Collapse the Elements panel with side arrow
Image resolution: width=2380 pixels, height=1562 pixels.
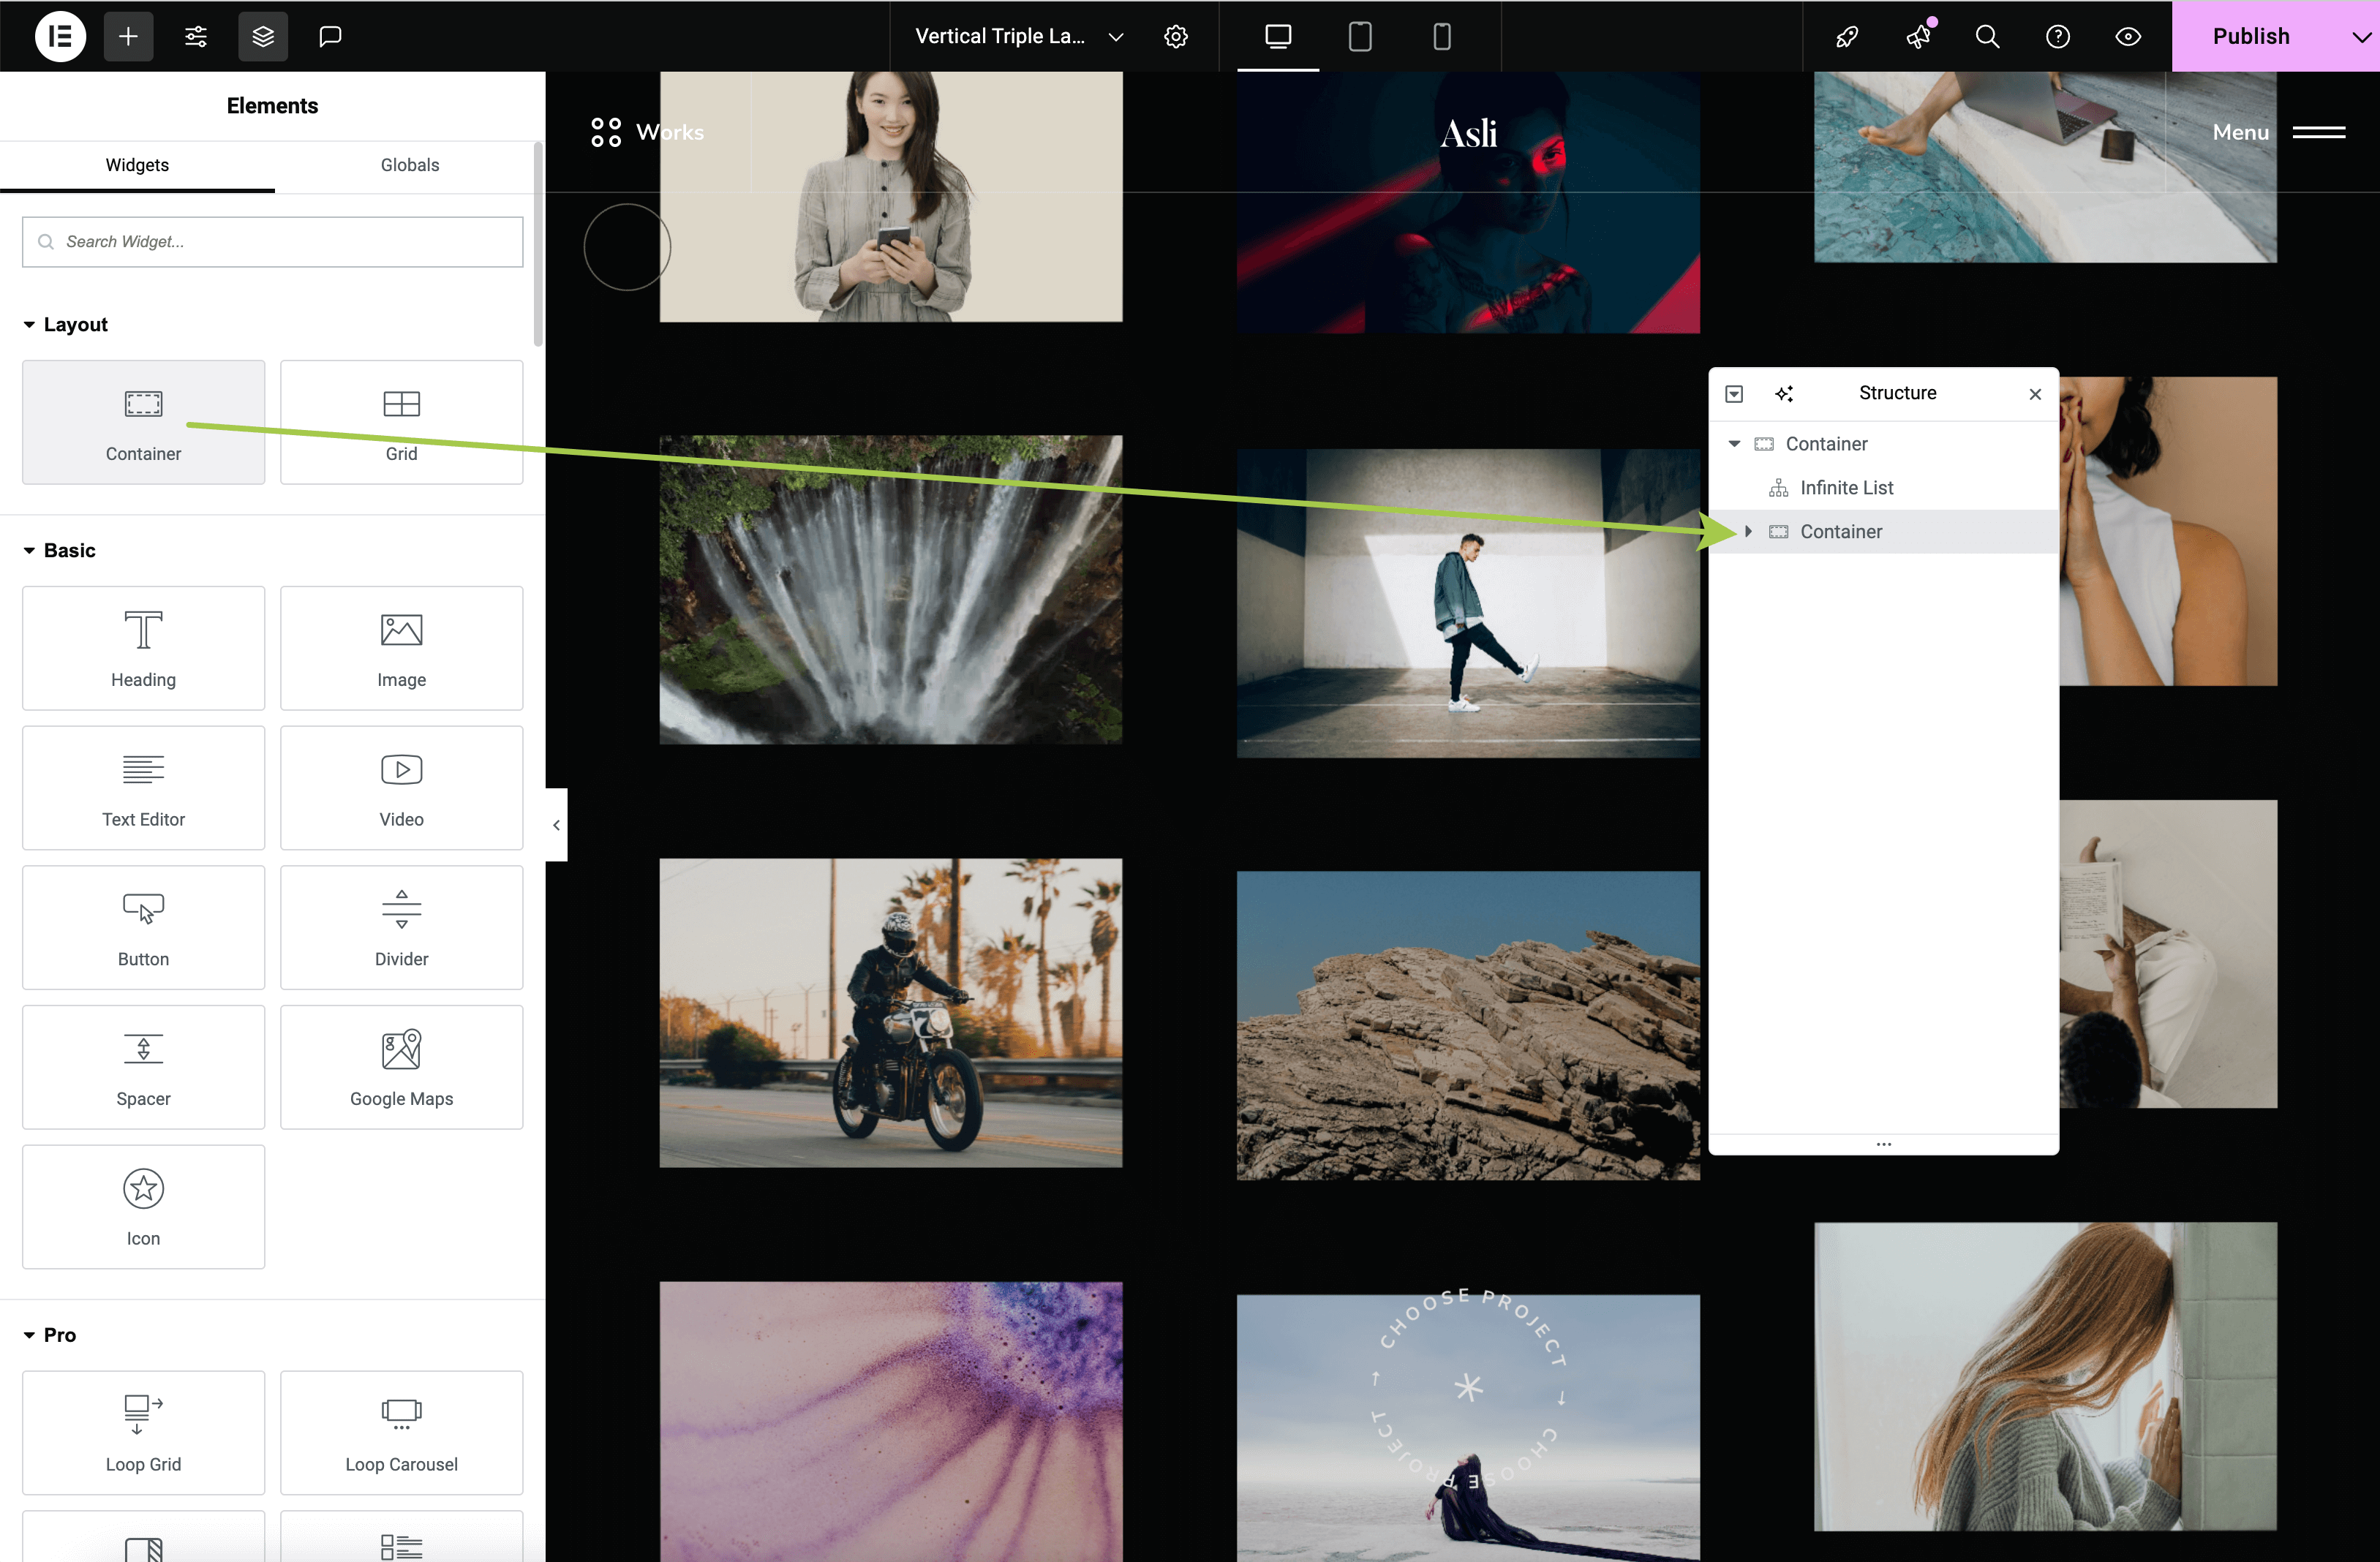556,825
